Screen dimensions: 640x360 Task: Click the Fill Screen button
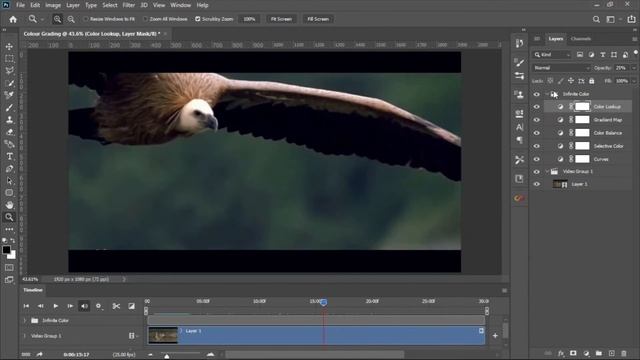point(318,19)
